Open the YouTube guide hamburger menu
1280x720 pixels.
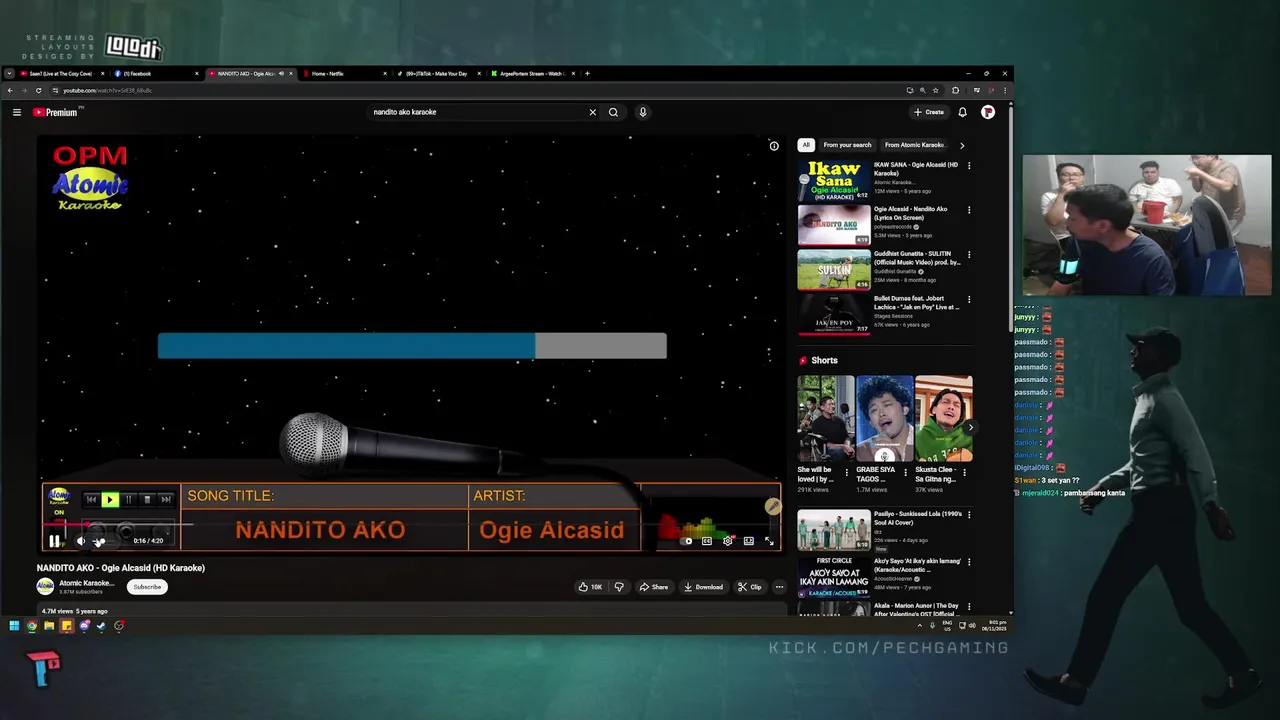pos(17,112)
